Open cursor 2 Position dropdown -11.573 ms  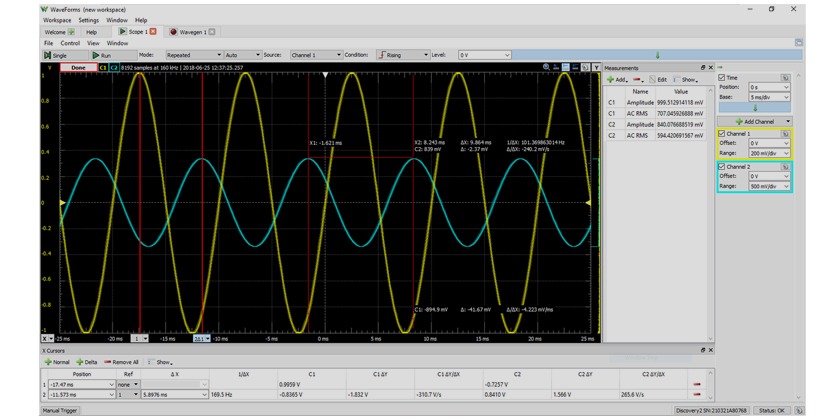pyautogui.click(x=82, y=394)
